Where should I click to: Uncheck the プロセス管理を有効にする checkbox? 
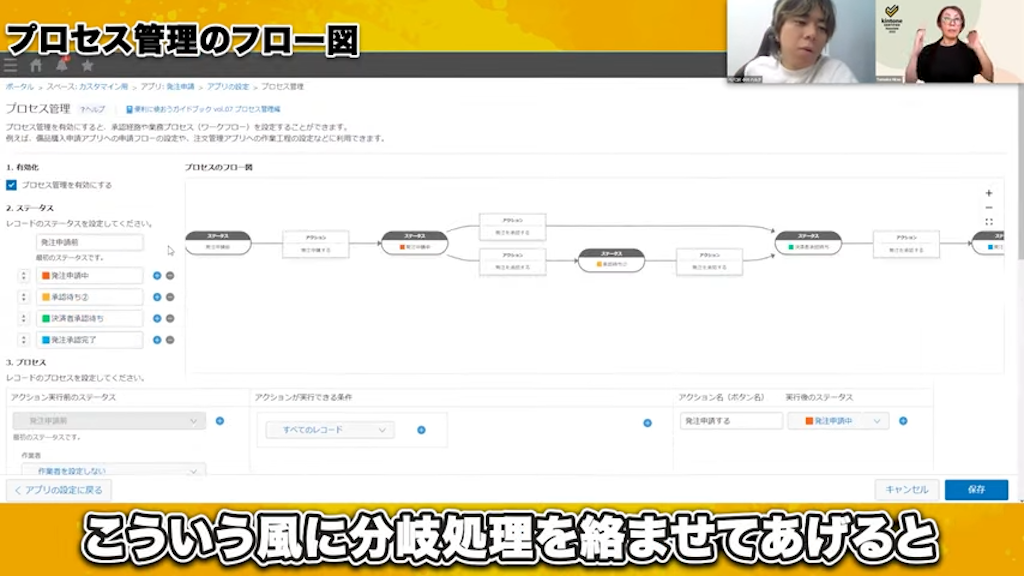point(11,184)
